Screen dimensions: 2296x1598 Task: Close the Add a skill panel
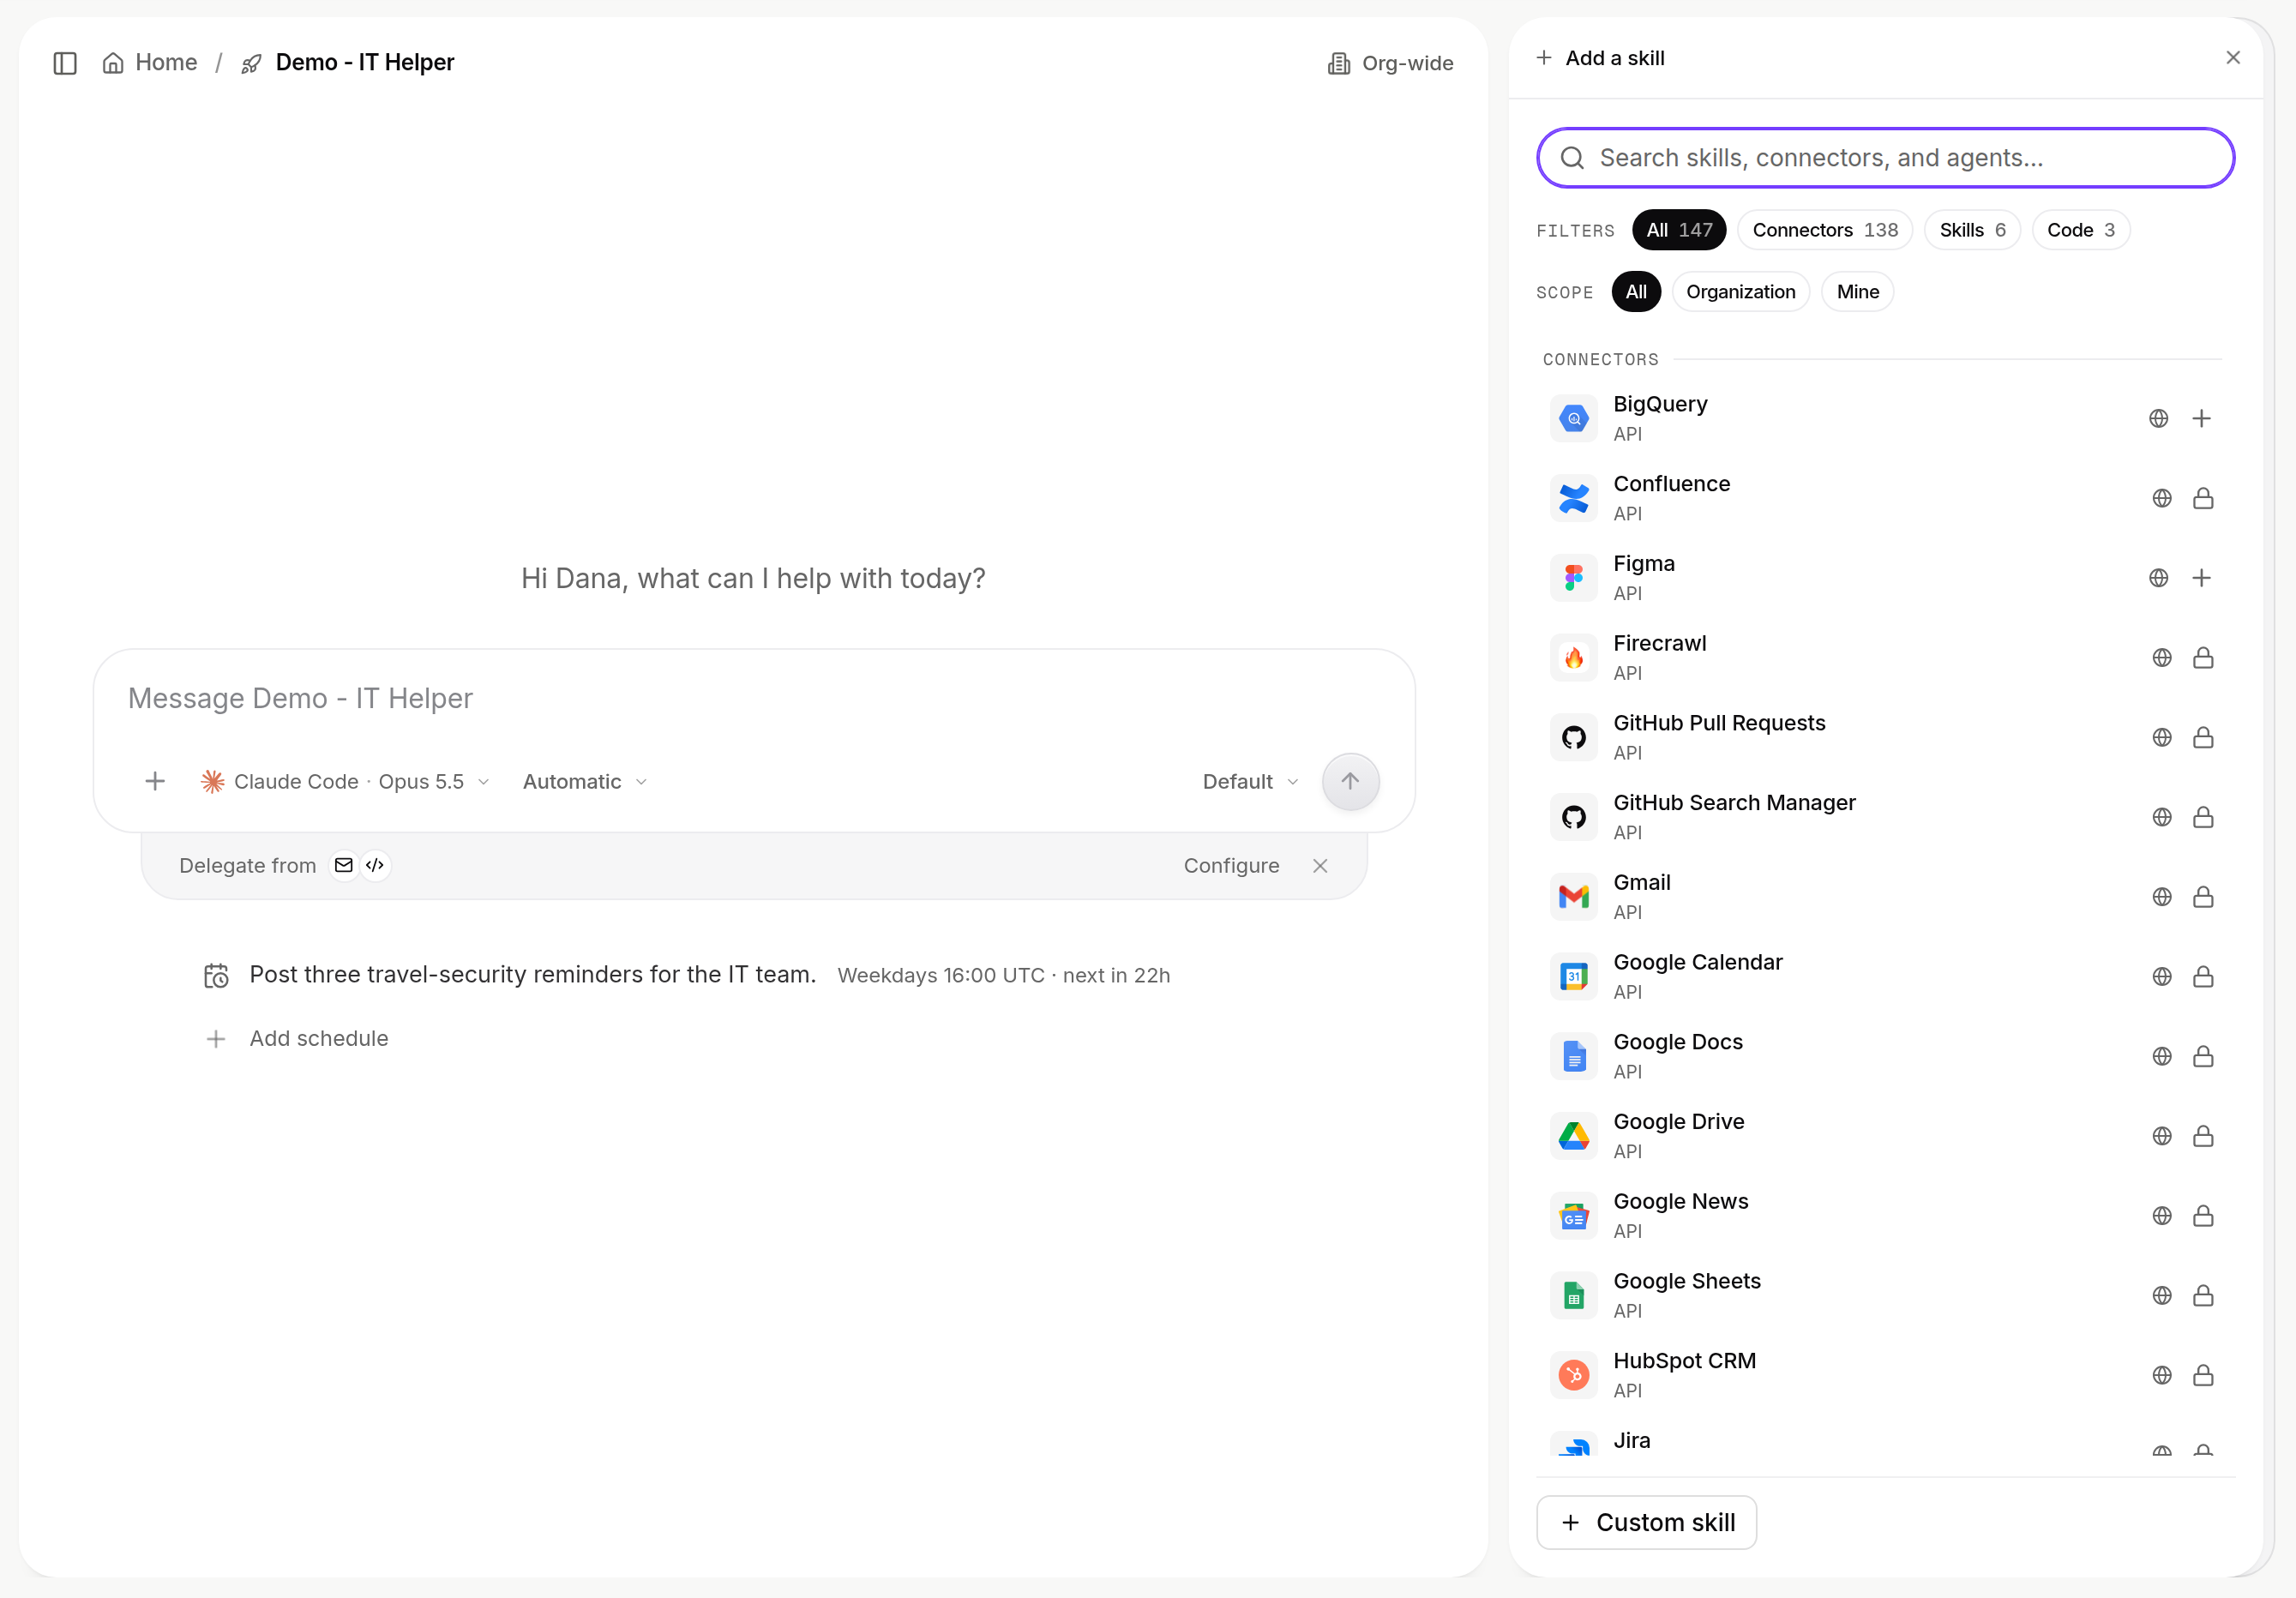pyautogui.click(x=2232, y=58)
